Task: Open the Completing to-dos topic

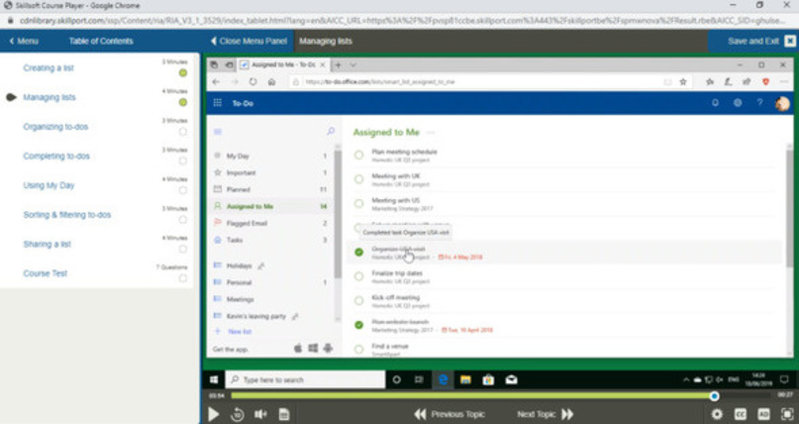Action: pos(56,156)
